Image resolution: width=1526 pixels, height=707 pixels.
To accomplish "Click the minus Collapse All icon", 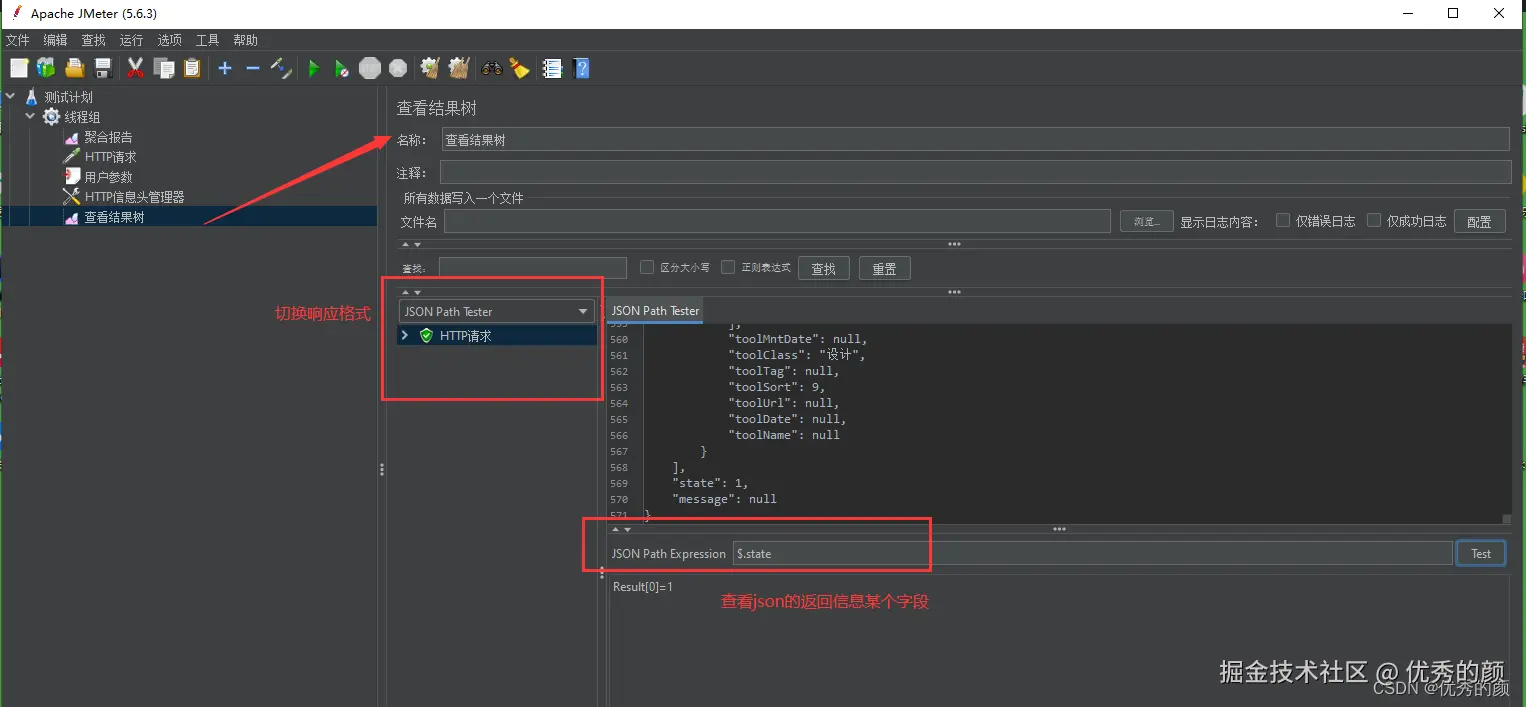I will (x=253, y=68).
